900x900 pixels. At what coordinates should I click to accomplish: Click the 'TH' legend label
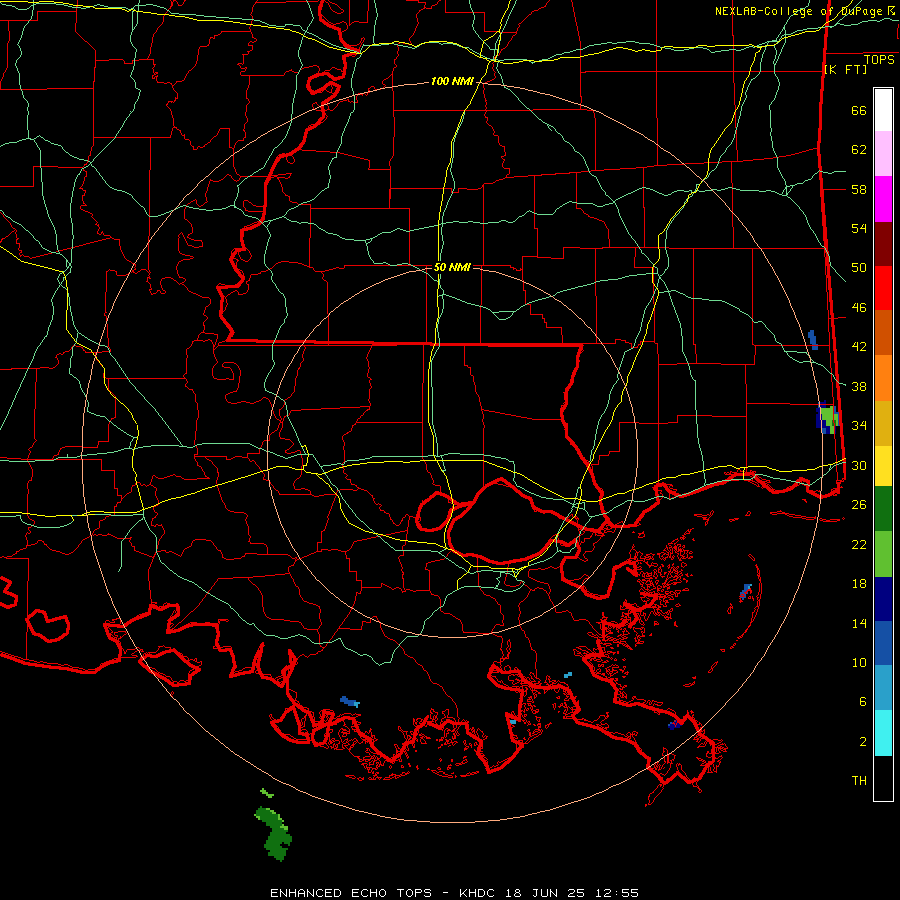[x=859, y=781]
